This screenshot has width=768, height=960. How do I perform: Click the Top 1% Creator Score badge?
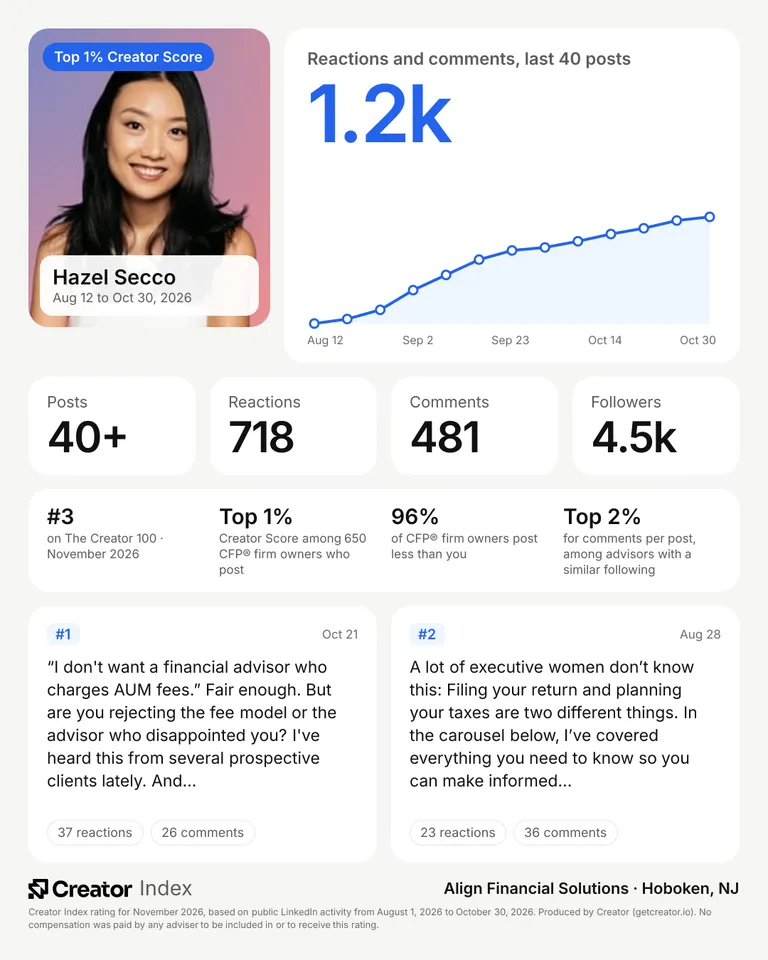point(128,57)
